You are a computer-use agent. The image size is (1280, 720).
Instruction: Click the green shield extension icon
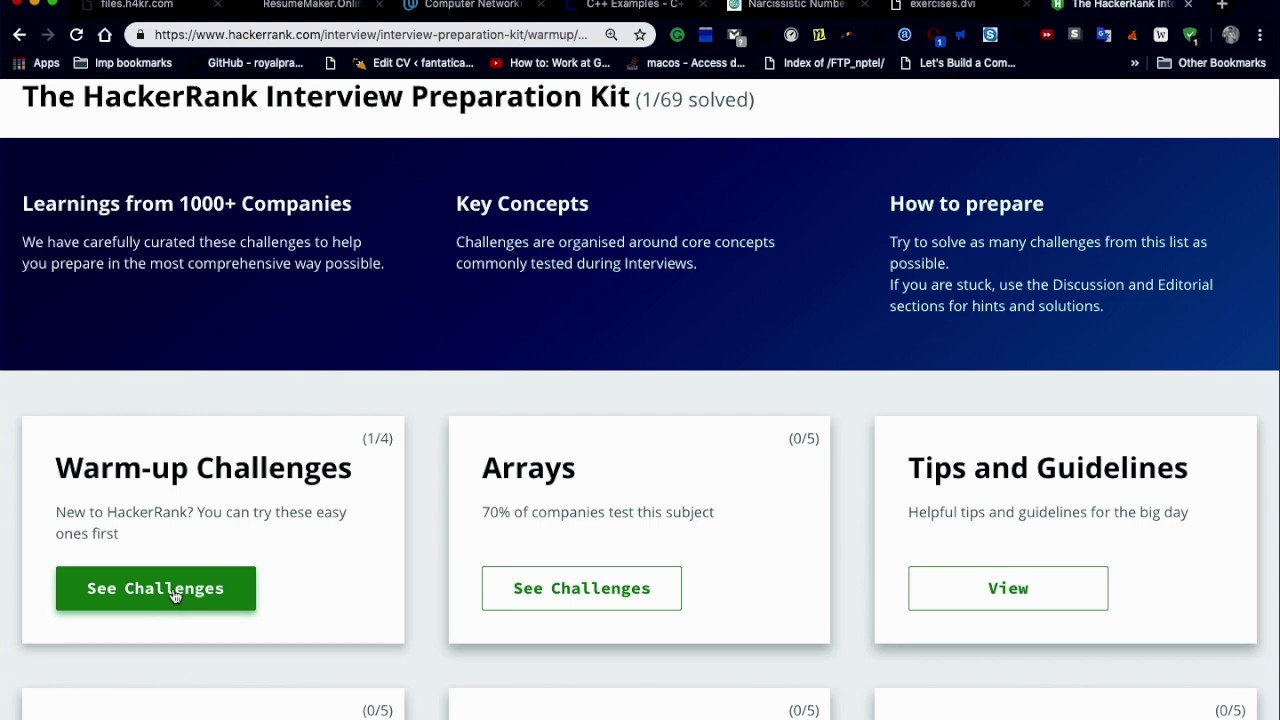point(1190,36)
